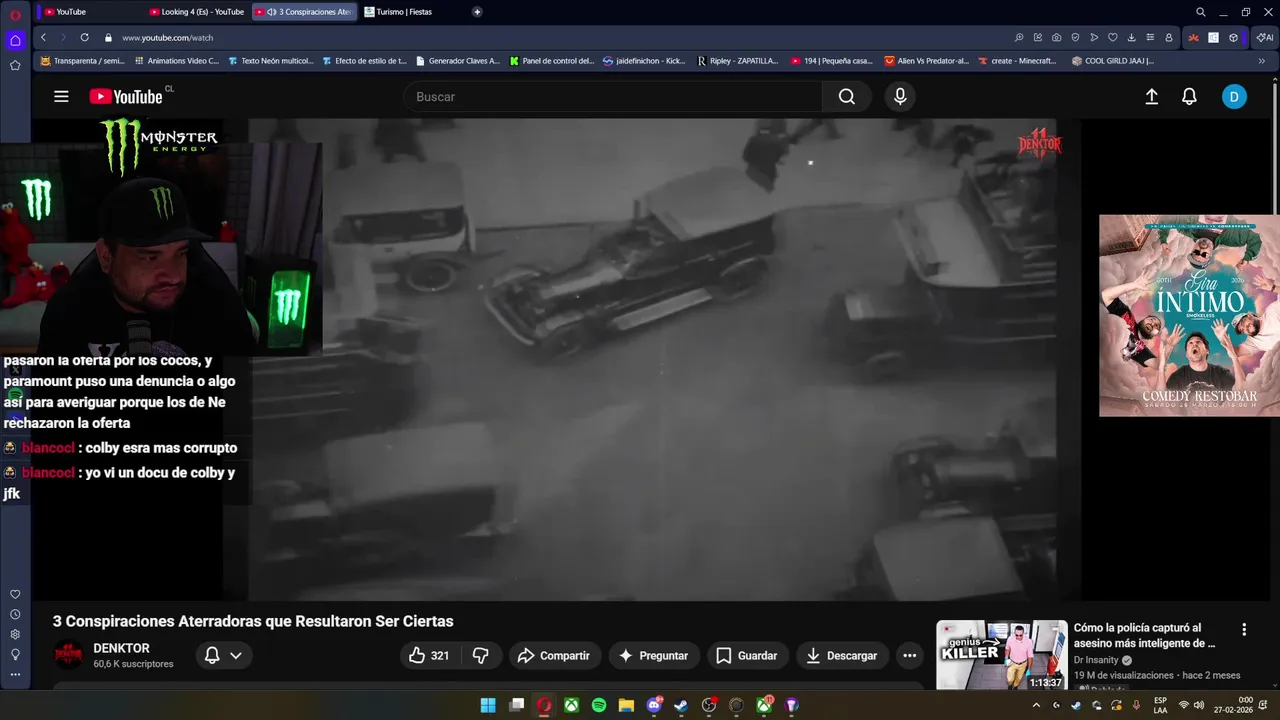Open search-in-tabs magnifier in title bar
Image resolution: width=1280 pixels, height=720 pixels.
pos(1201,12)
